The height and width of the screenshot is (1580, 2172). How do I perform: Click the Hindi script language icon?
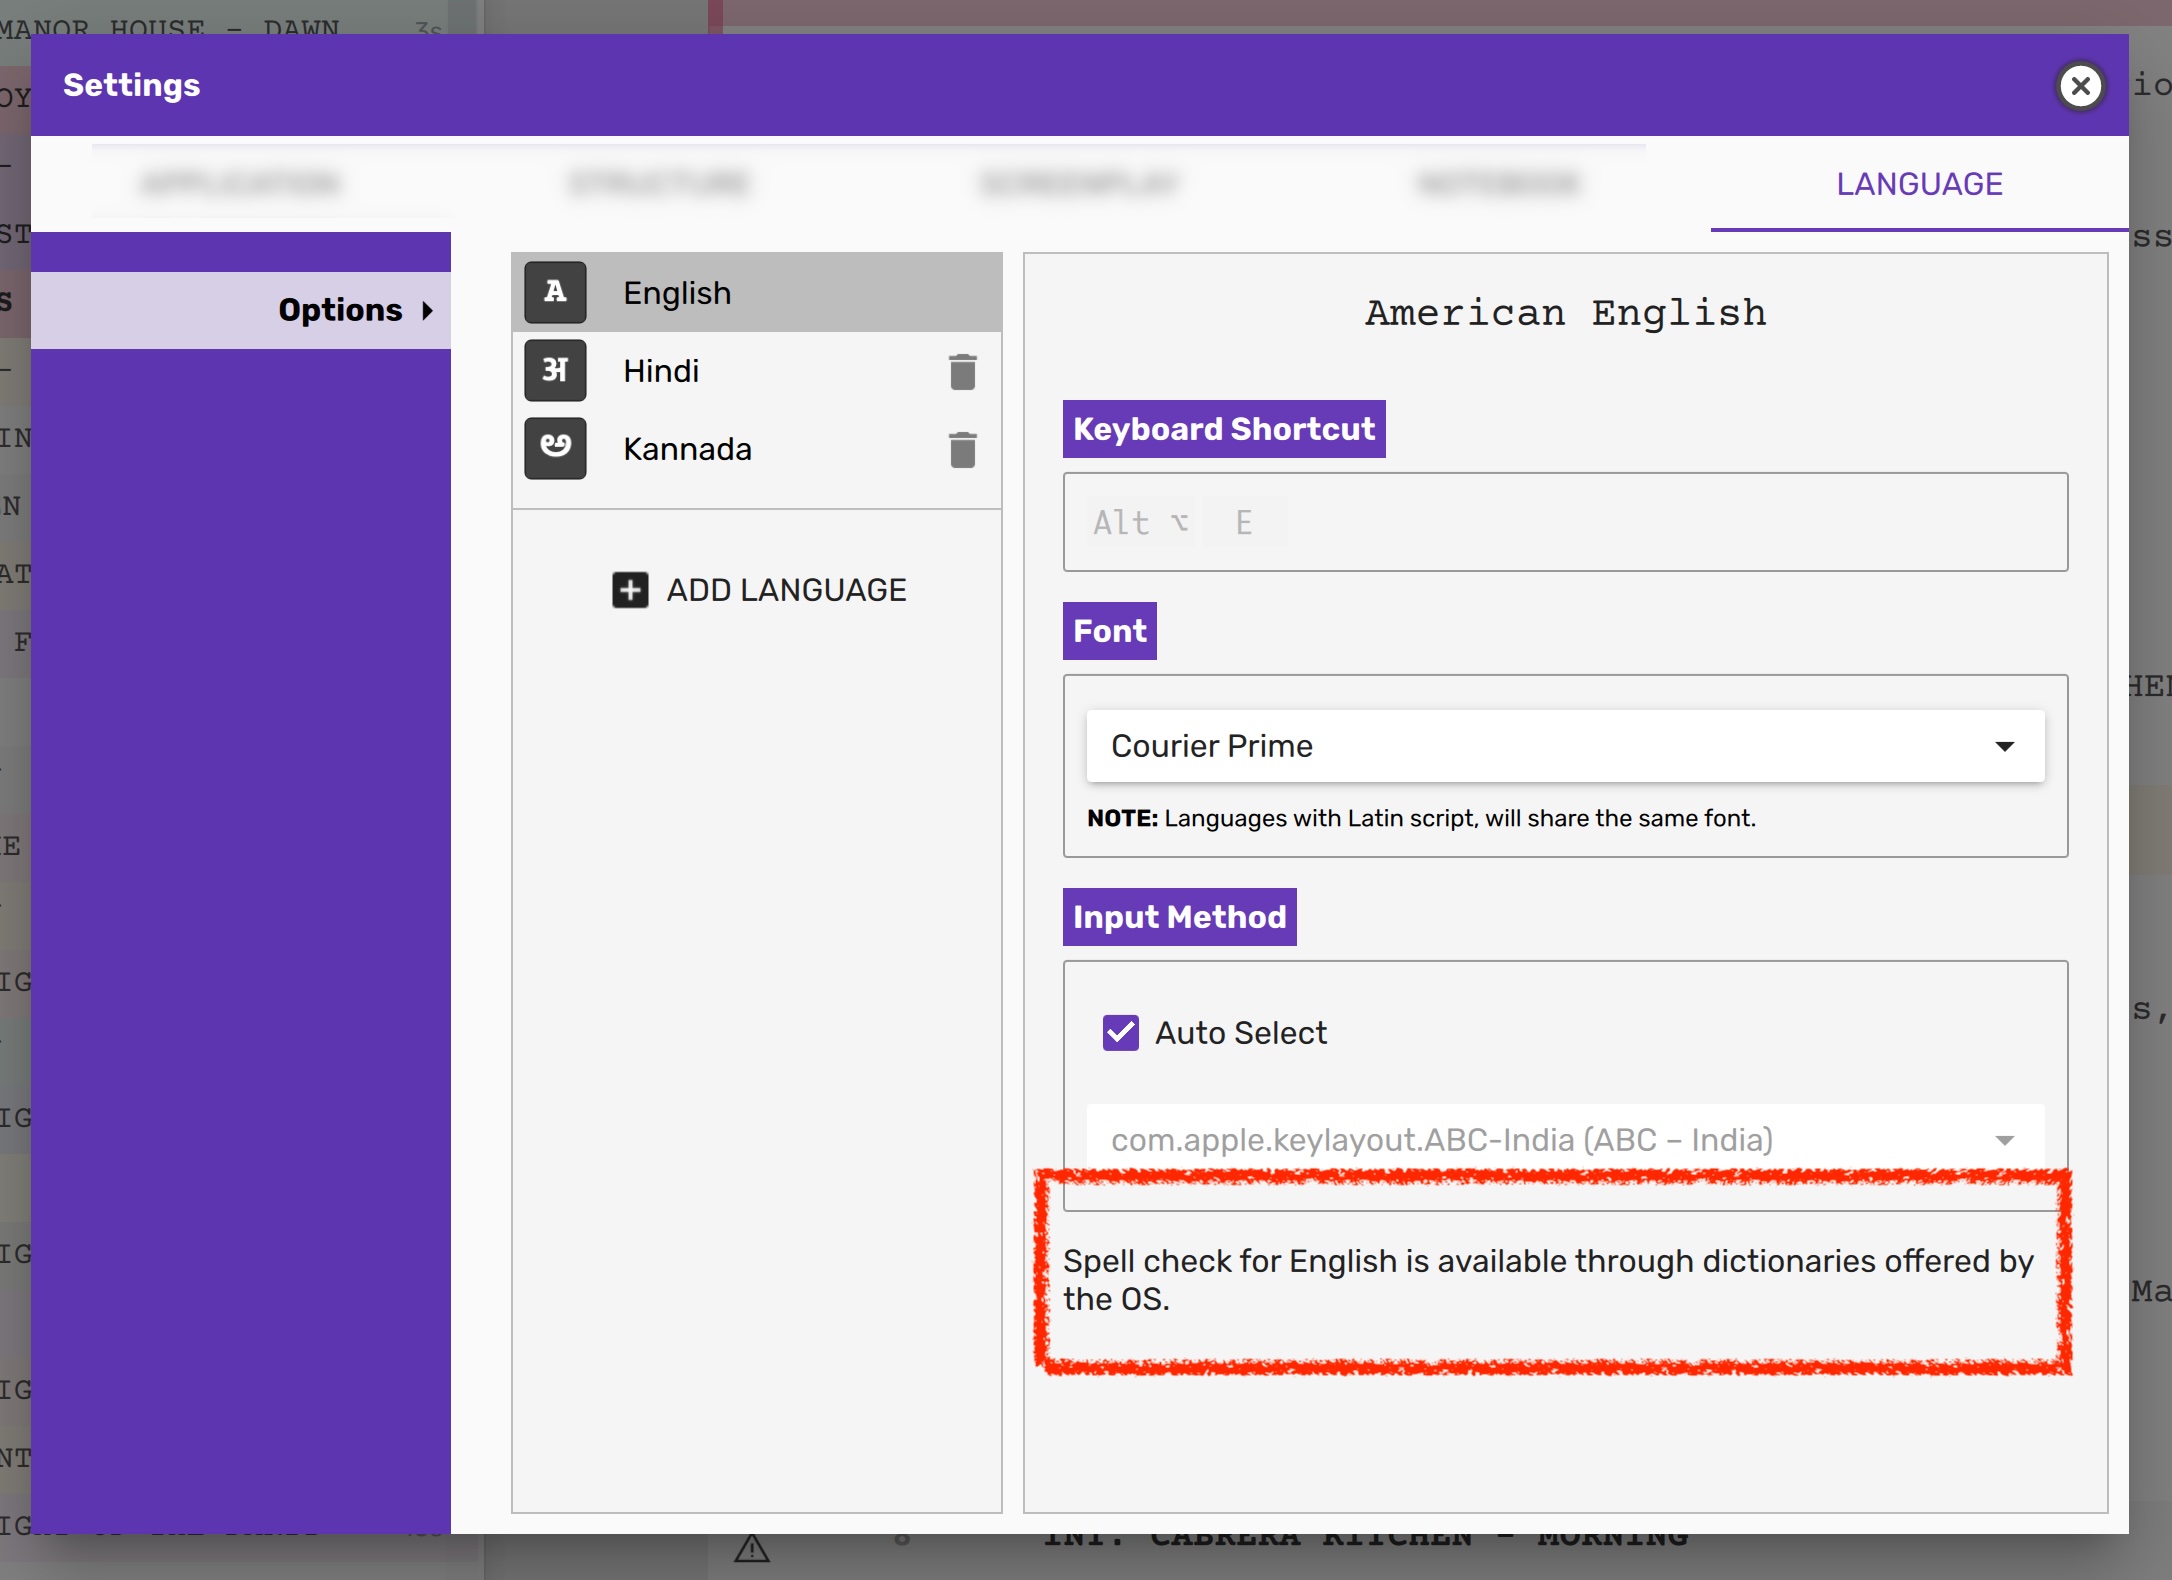(555, 371)
